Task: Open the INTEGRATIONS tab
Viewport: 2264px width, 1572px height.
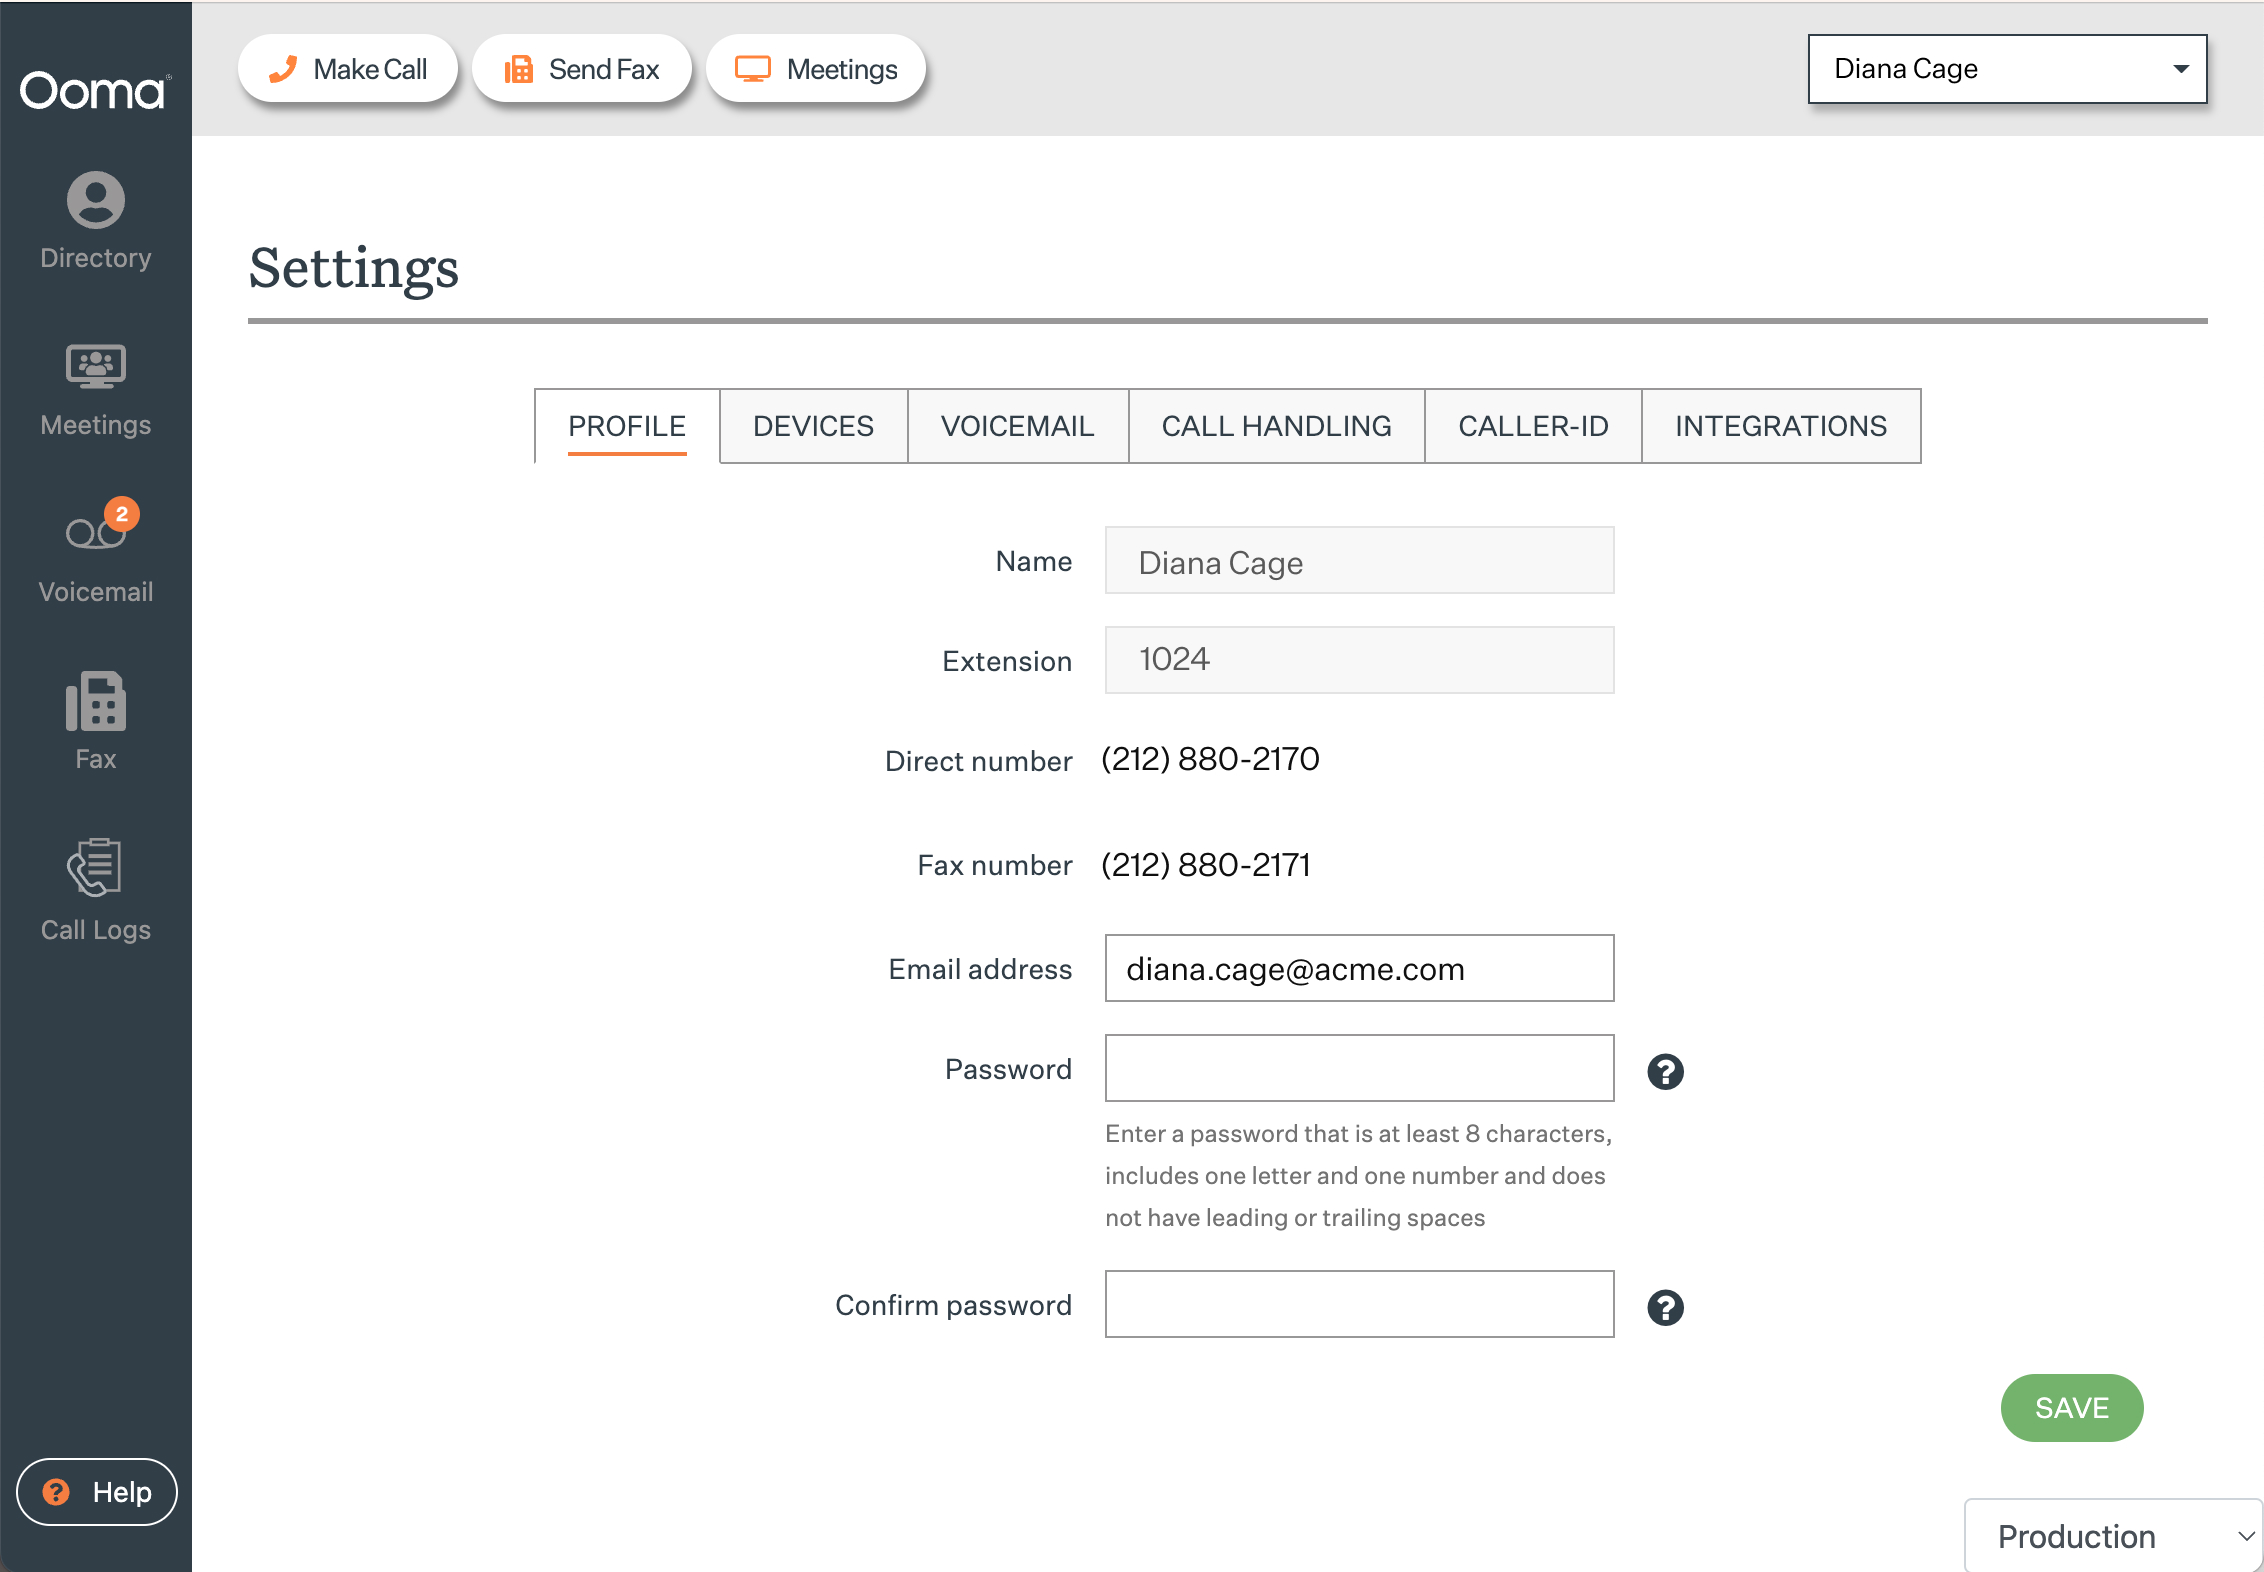Action: tap(1780, 426)
